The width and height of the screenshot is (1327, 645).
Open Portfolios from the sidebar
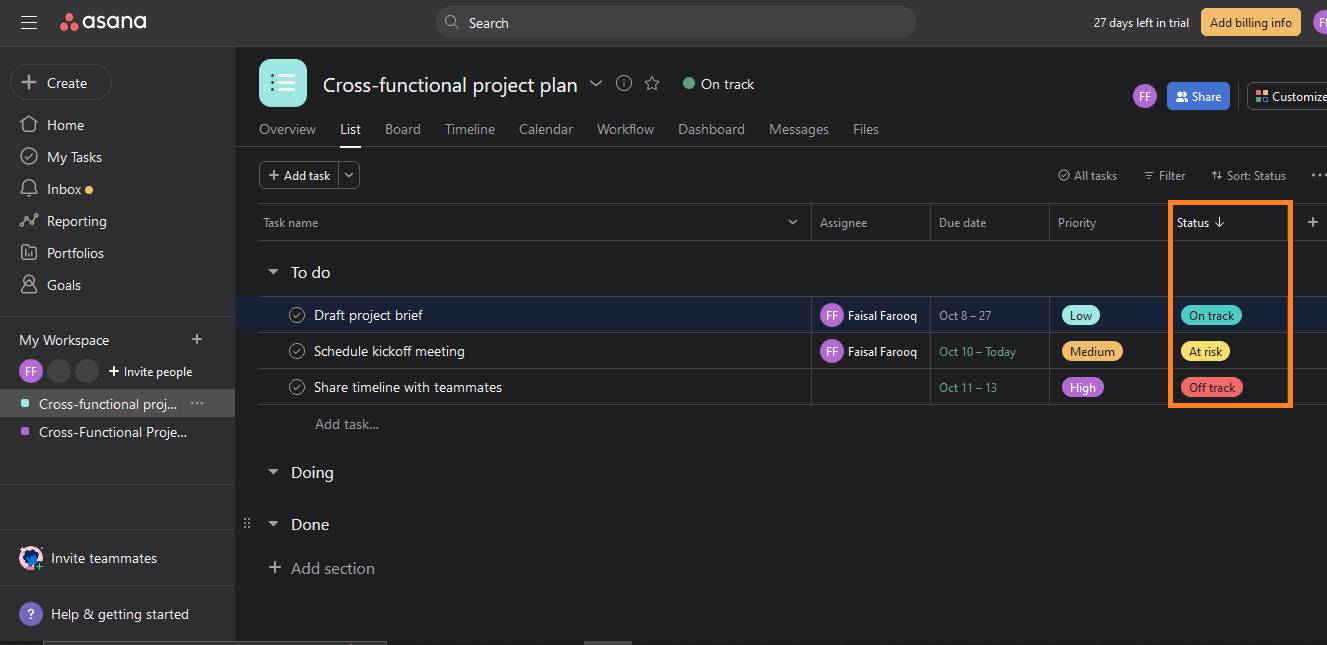pos(74,252)
